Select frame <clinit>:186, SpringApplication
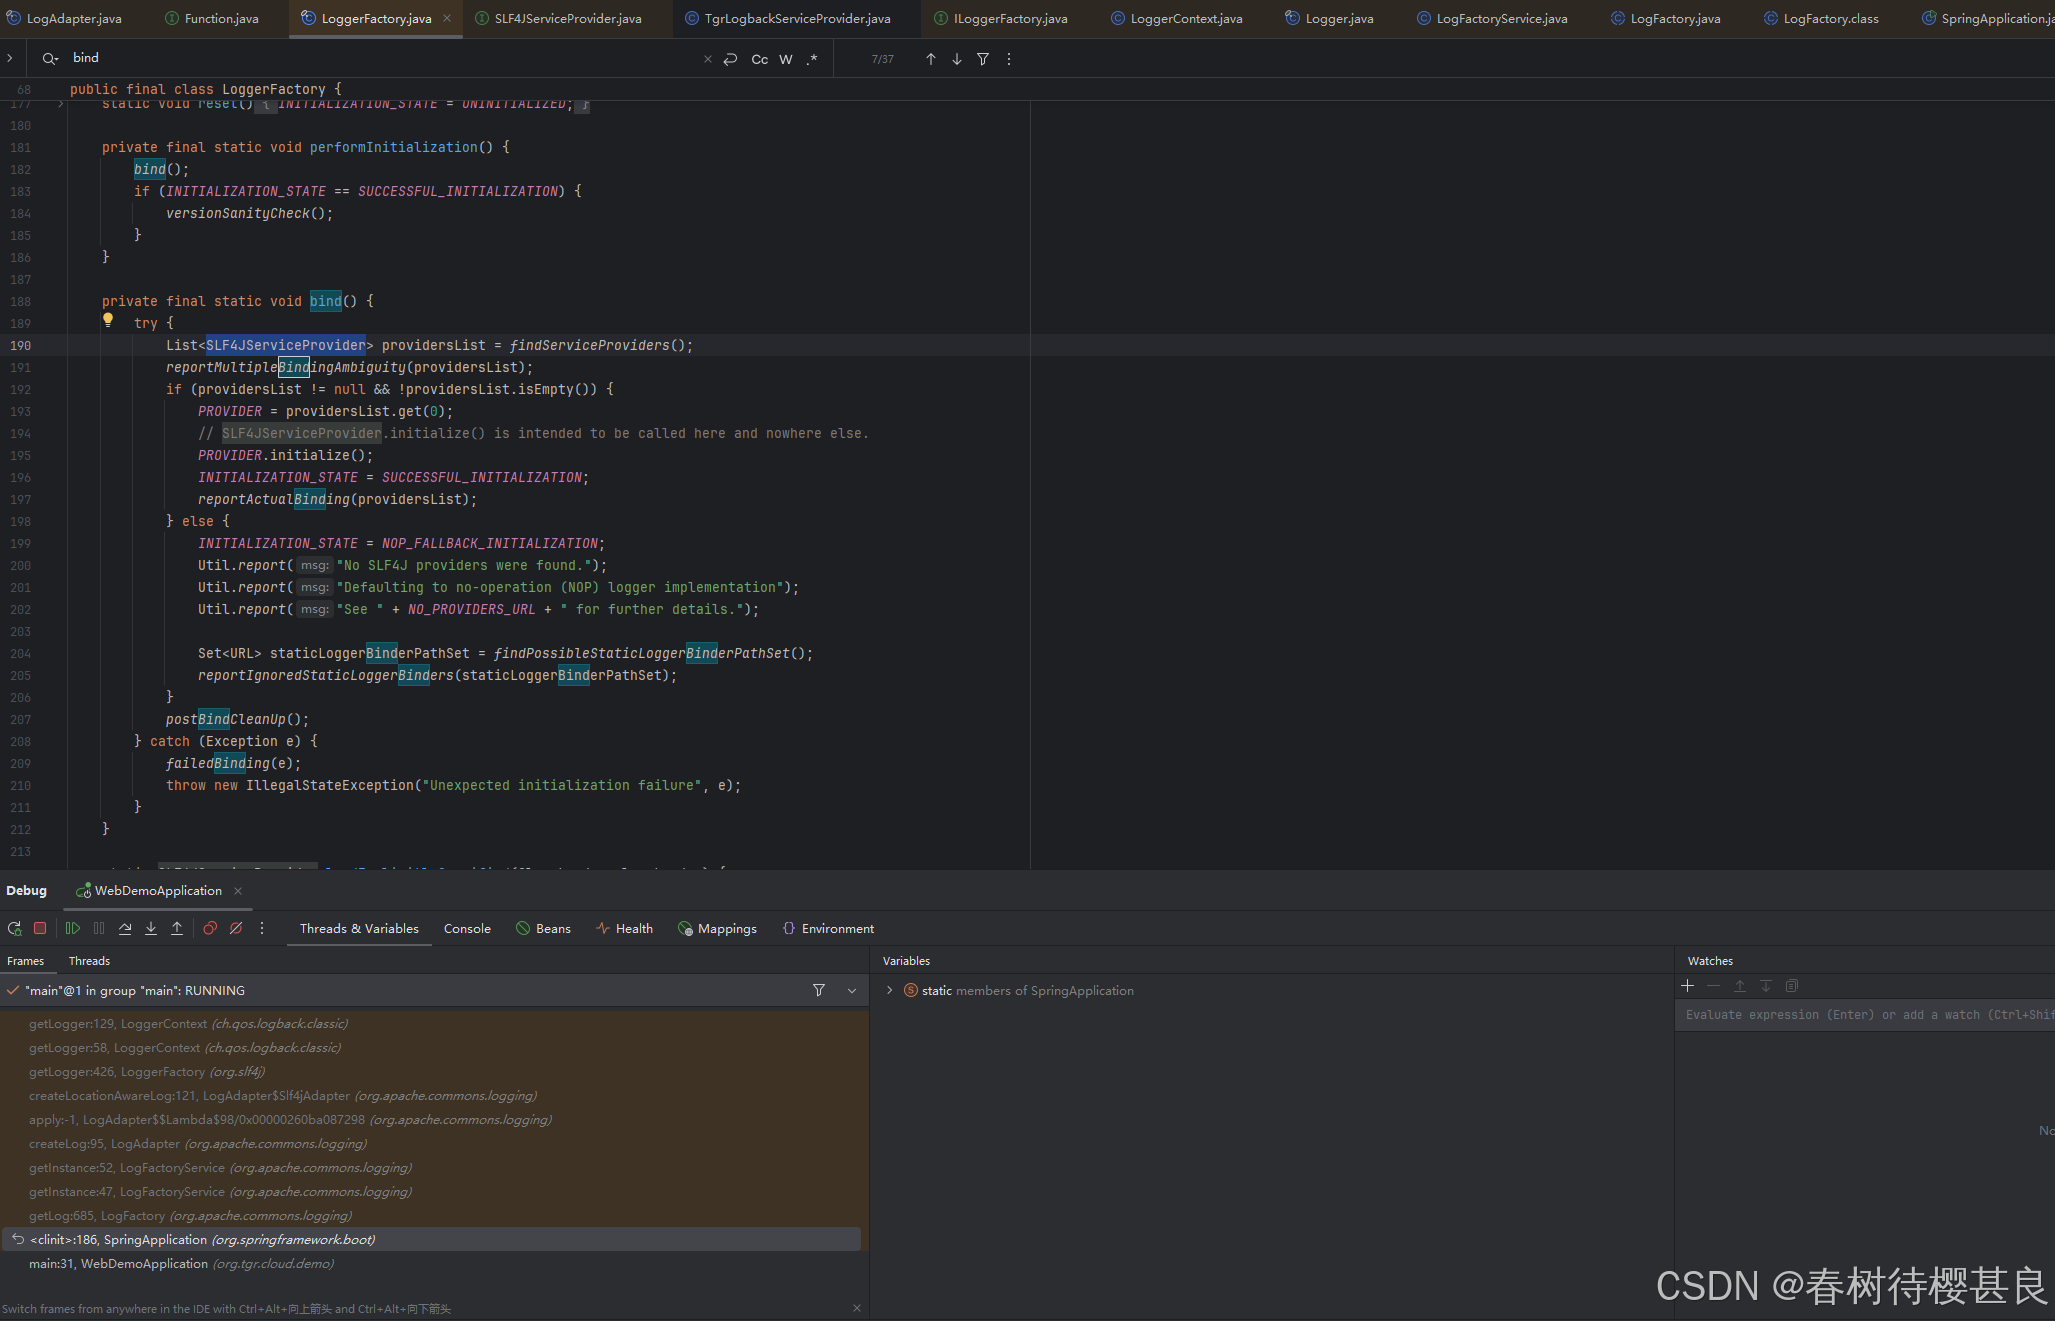This screenshot has width=2055, height=1321. (432, 1240)
